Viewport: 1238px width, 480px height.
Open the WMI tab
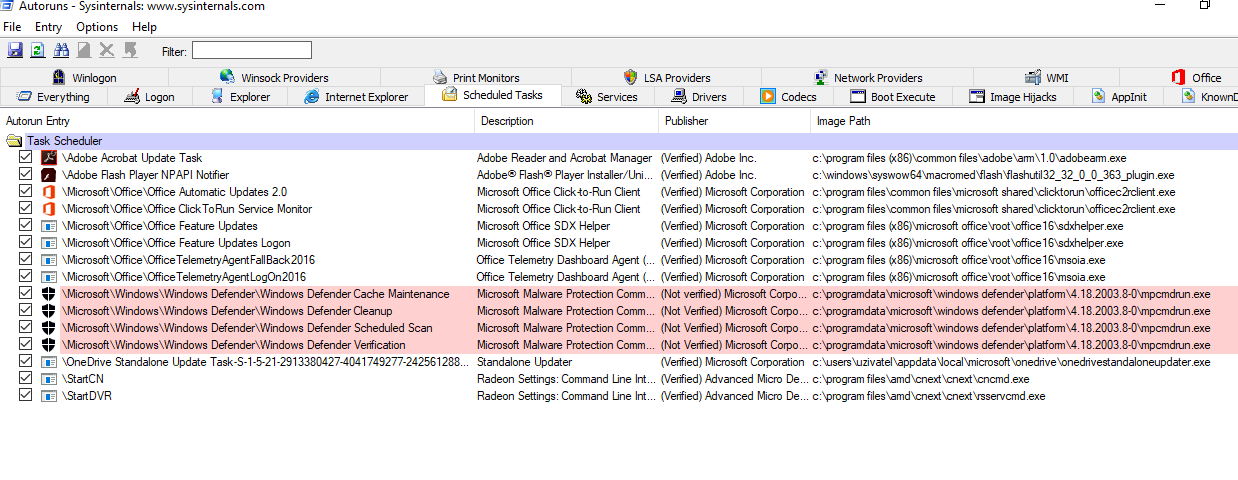coord(1047,77)
